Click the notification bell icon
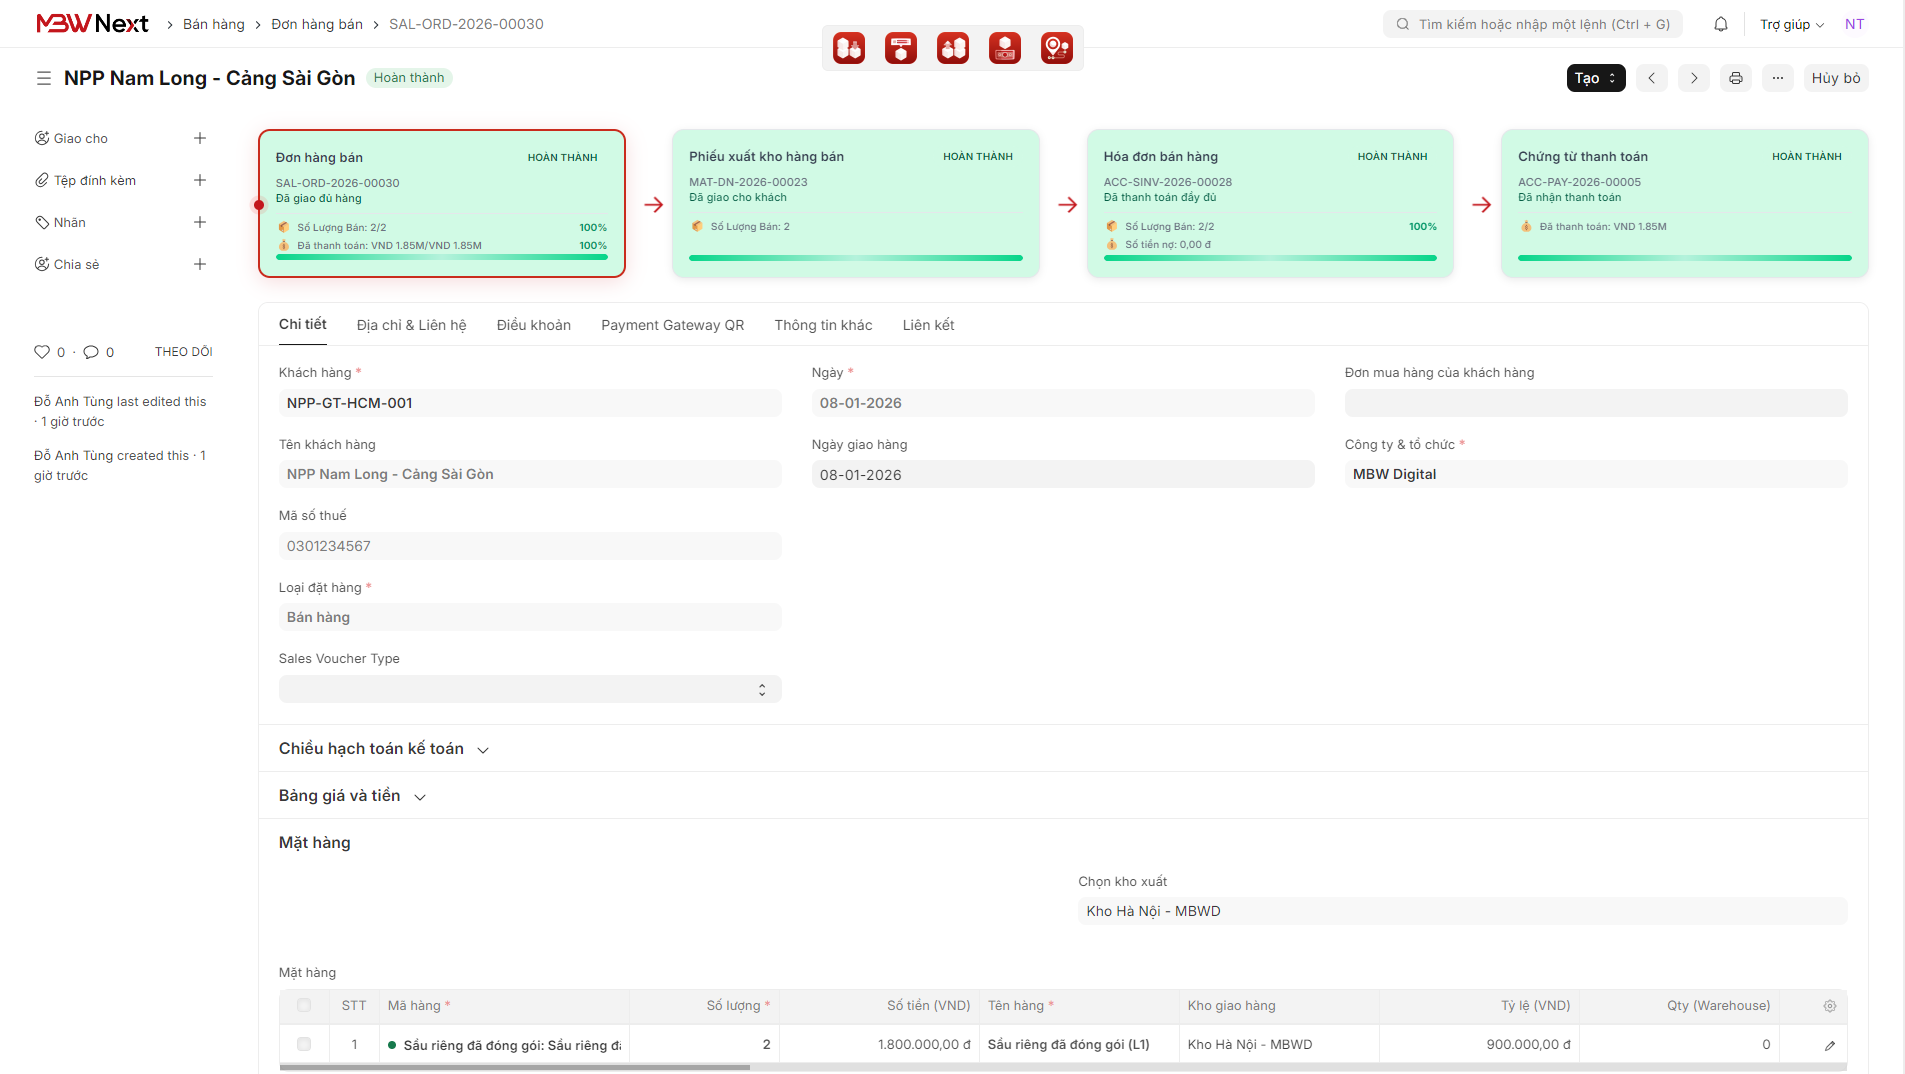The image size is (1905, 1074). coord(1720,24)
